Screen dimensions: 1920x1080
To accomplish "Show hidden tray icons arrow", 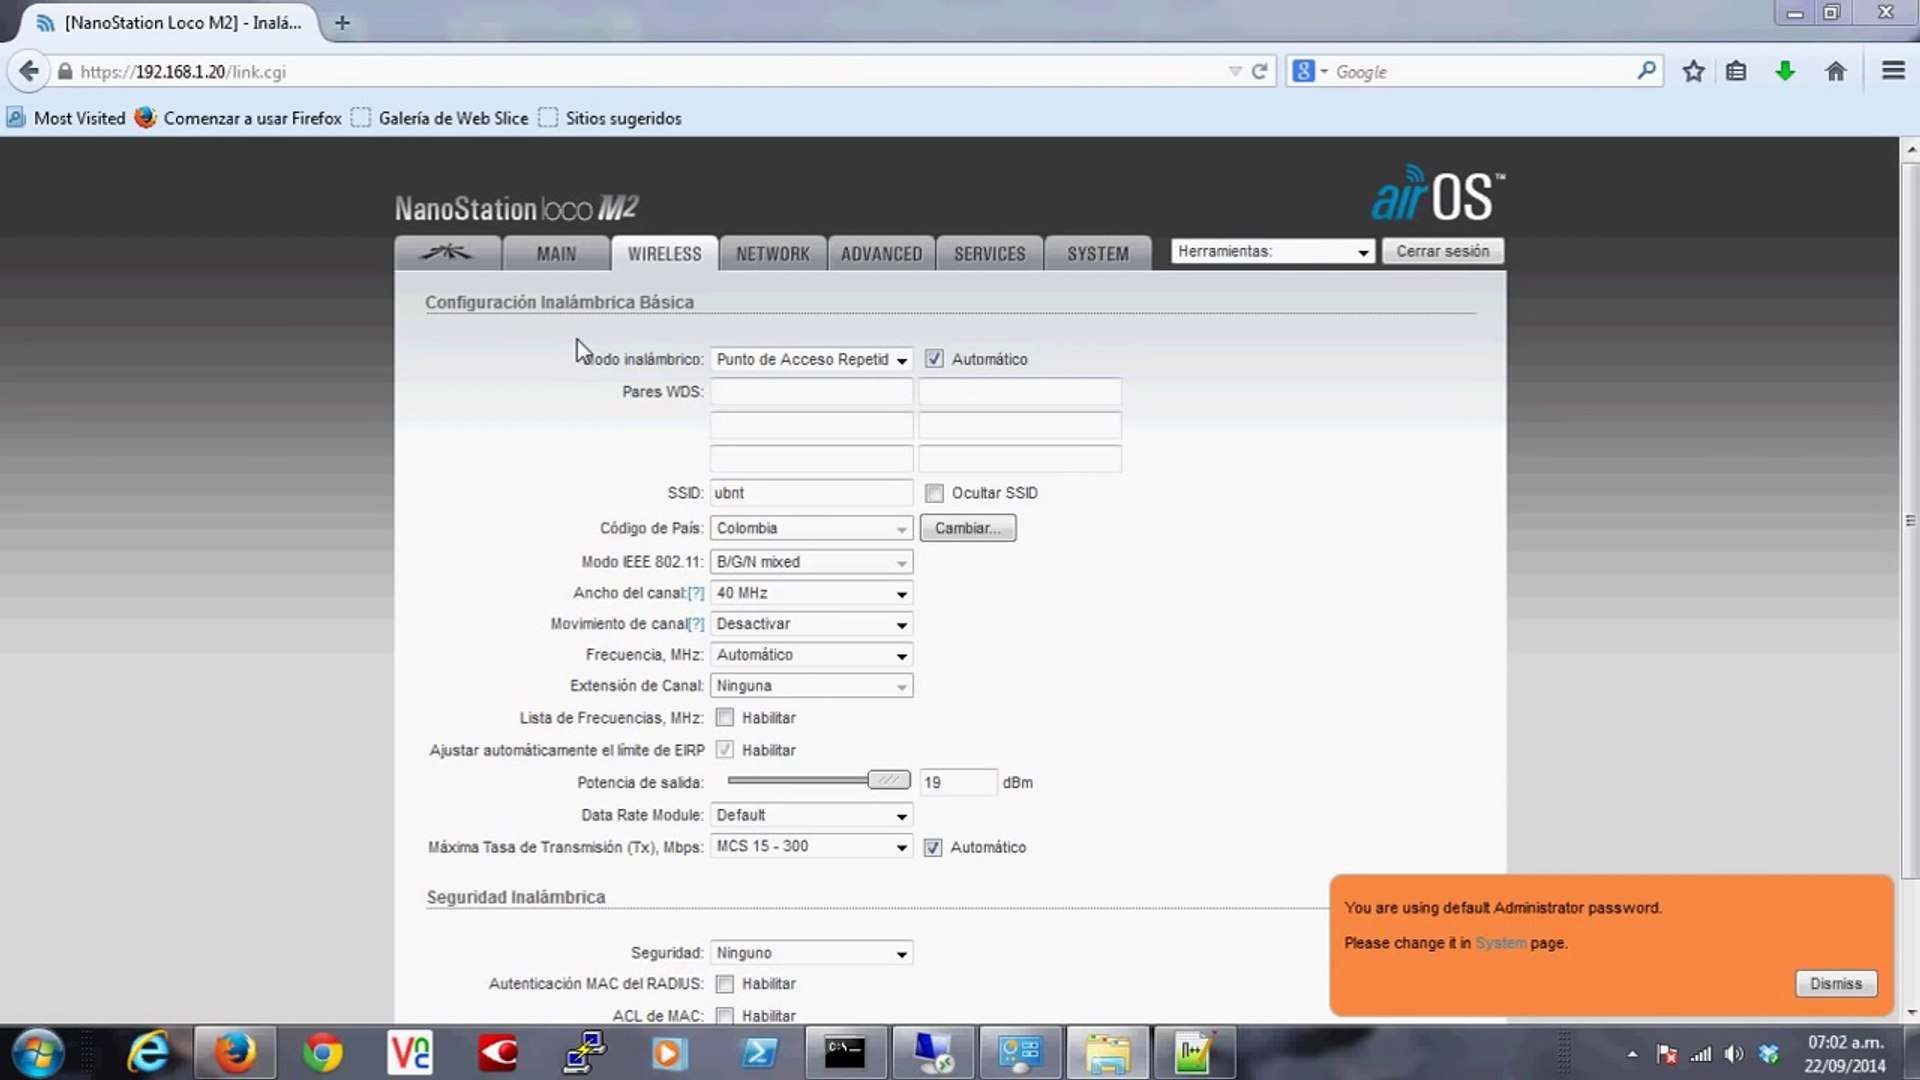I will tap(1632, 1054).
